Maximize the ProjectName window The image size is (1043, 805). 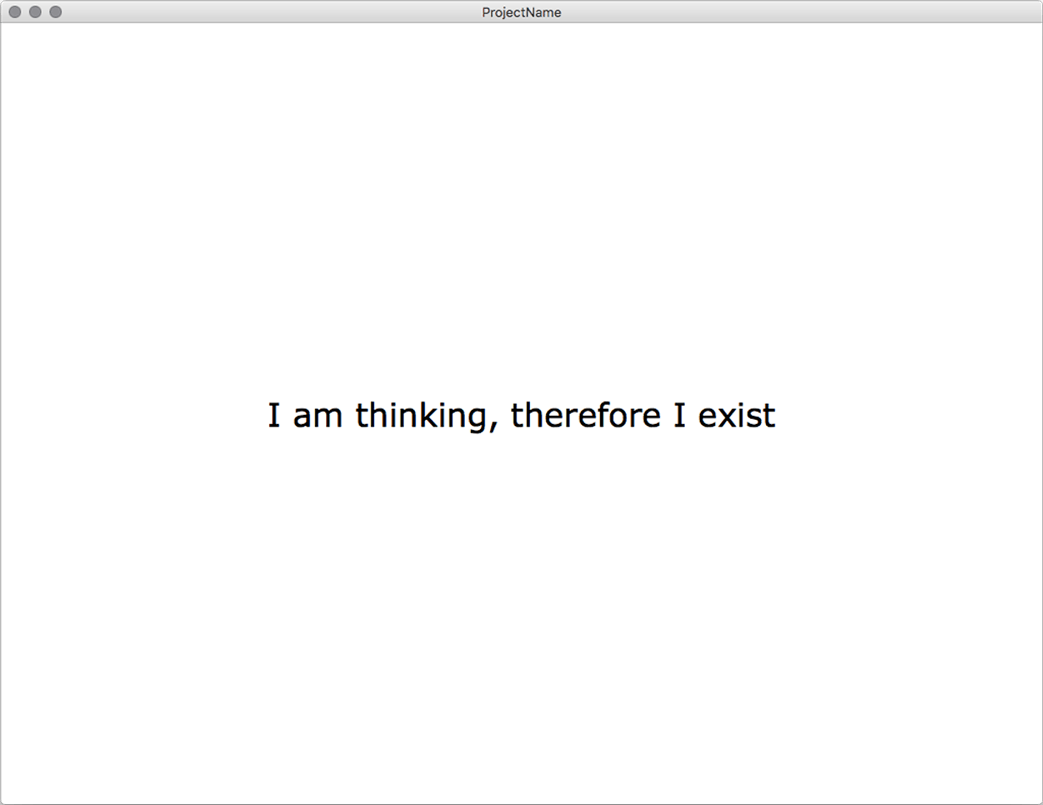[x=56, y=12]
